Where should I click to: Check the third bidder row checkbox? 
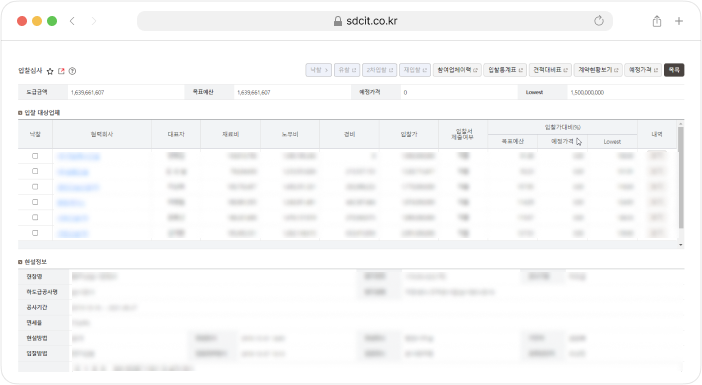(35, 187)
